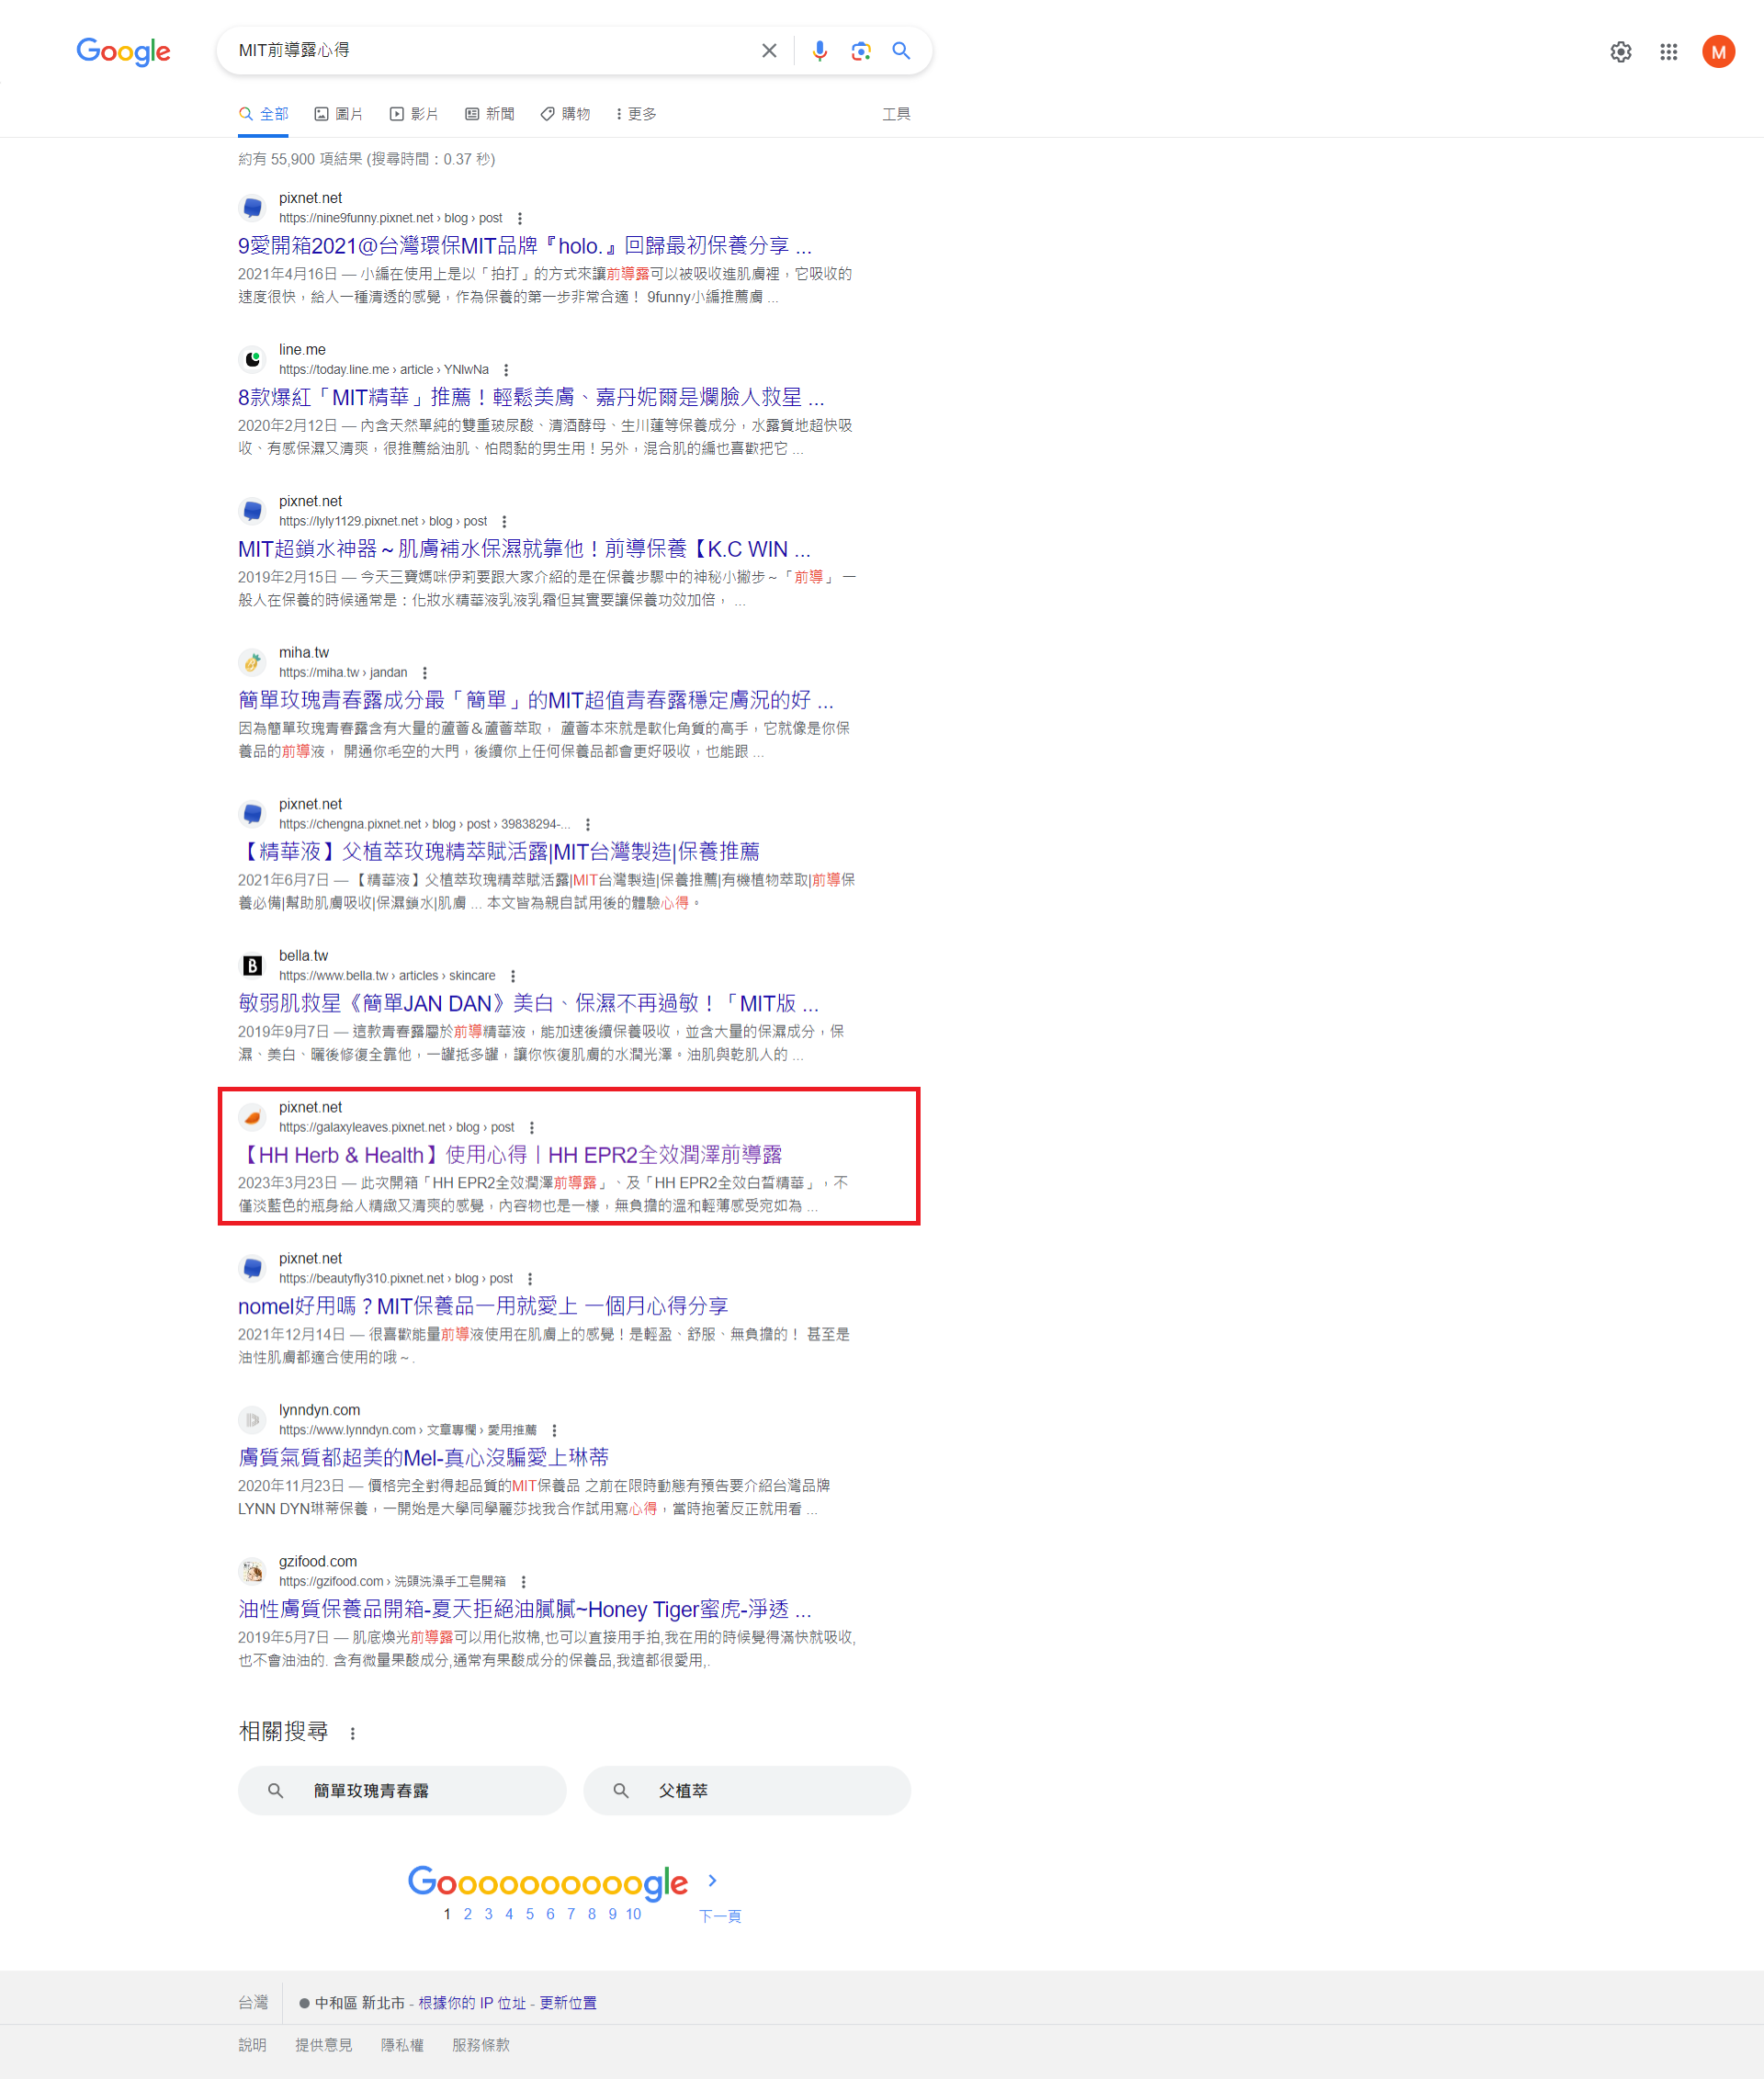This screenshot has width=1764, height=2079.
Task: Switch to the 影片 videos tab
Action: (414, 114)
